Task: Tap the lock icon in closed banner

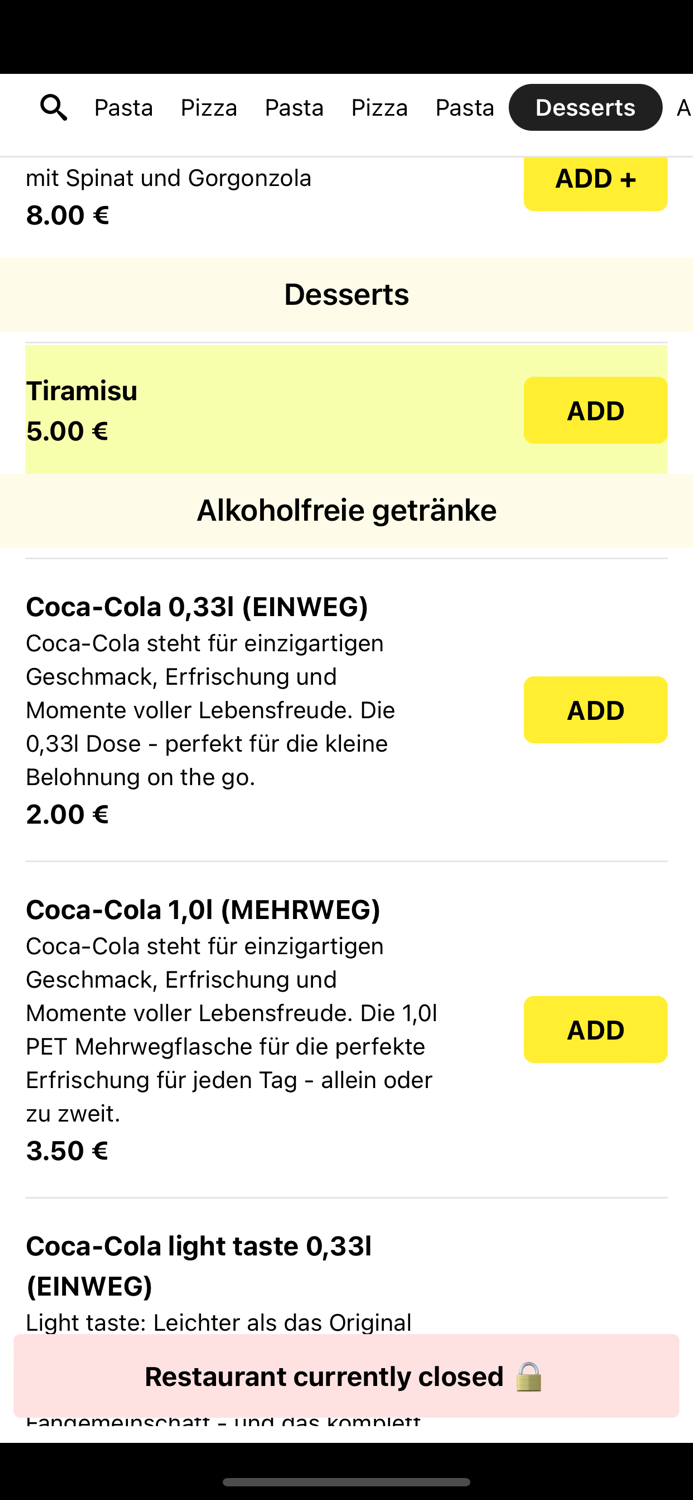Action: (x=529, y=1376)
